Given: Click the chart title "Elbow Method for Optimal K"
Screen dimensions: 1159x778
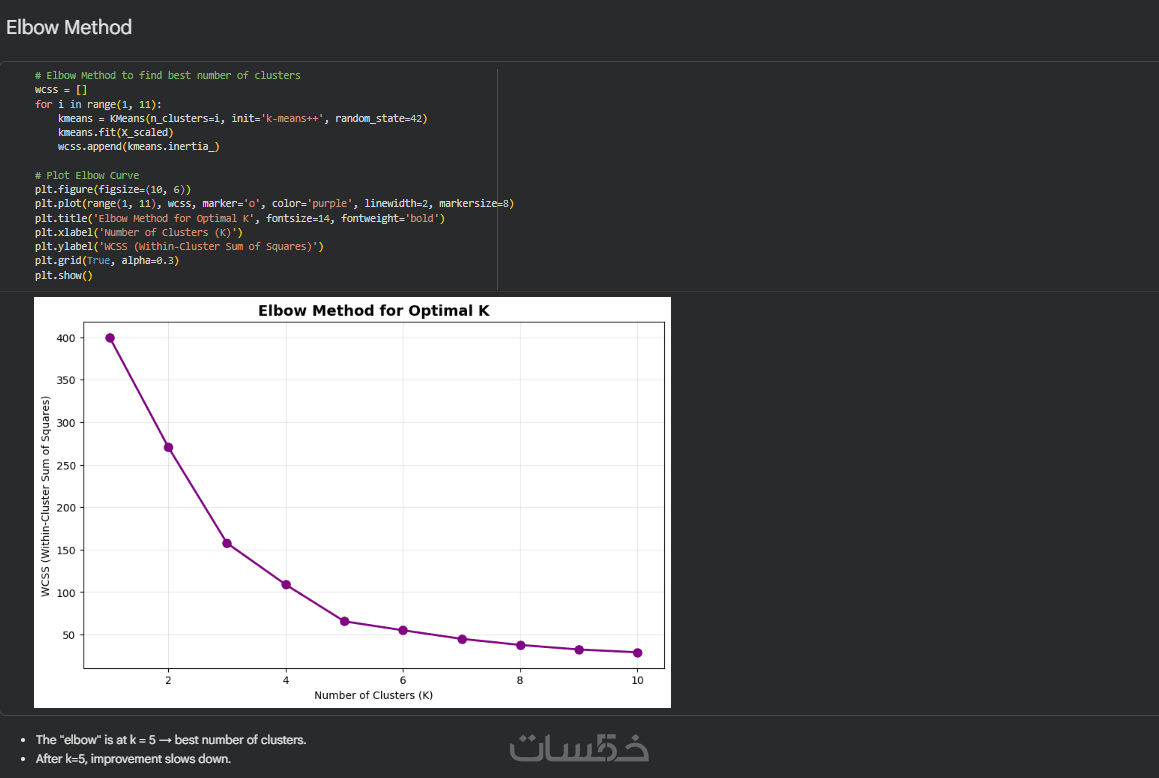Looking at the screenshot, I should coord(374,311).
